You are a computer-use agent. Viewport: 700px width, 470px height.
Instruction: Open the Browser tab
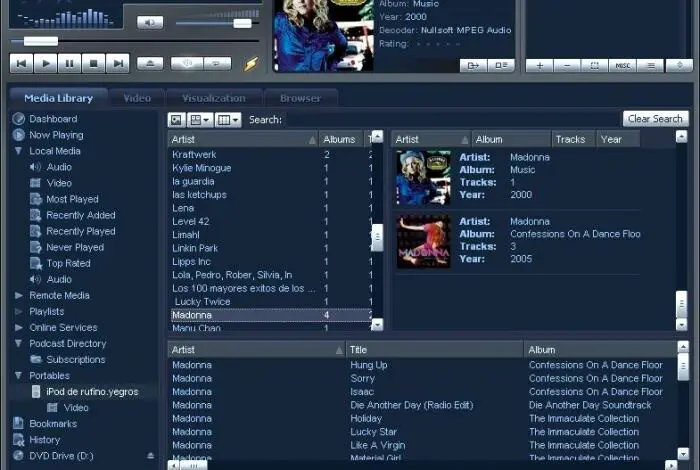click(x=300, y=98)
